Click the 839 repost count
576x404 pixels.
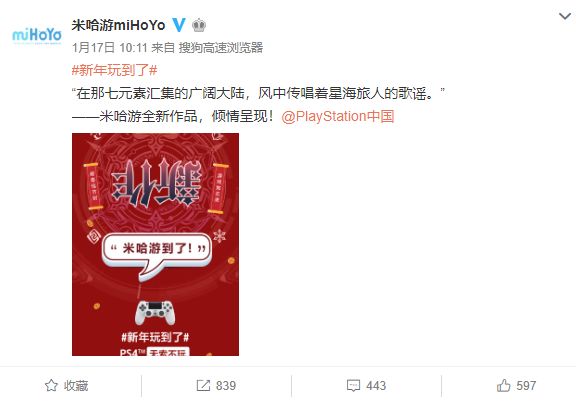click(x=226, y=386)
